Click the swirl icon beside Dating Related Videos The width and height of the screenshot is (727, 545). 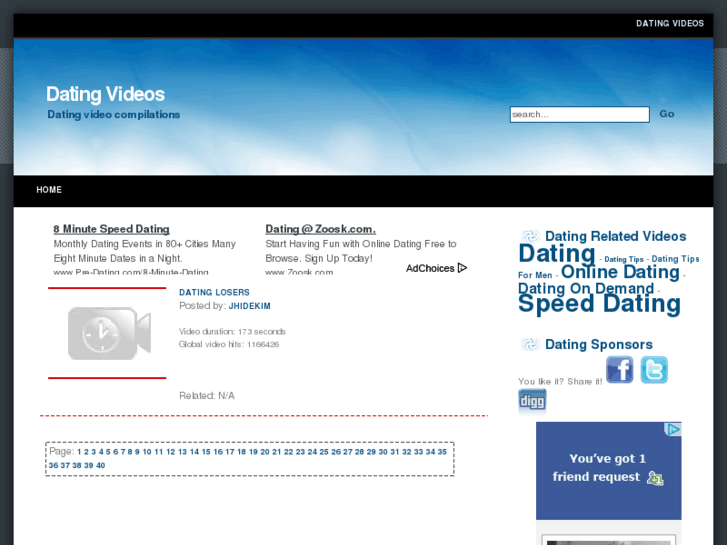point(530,236)
